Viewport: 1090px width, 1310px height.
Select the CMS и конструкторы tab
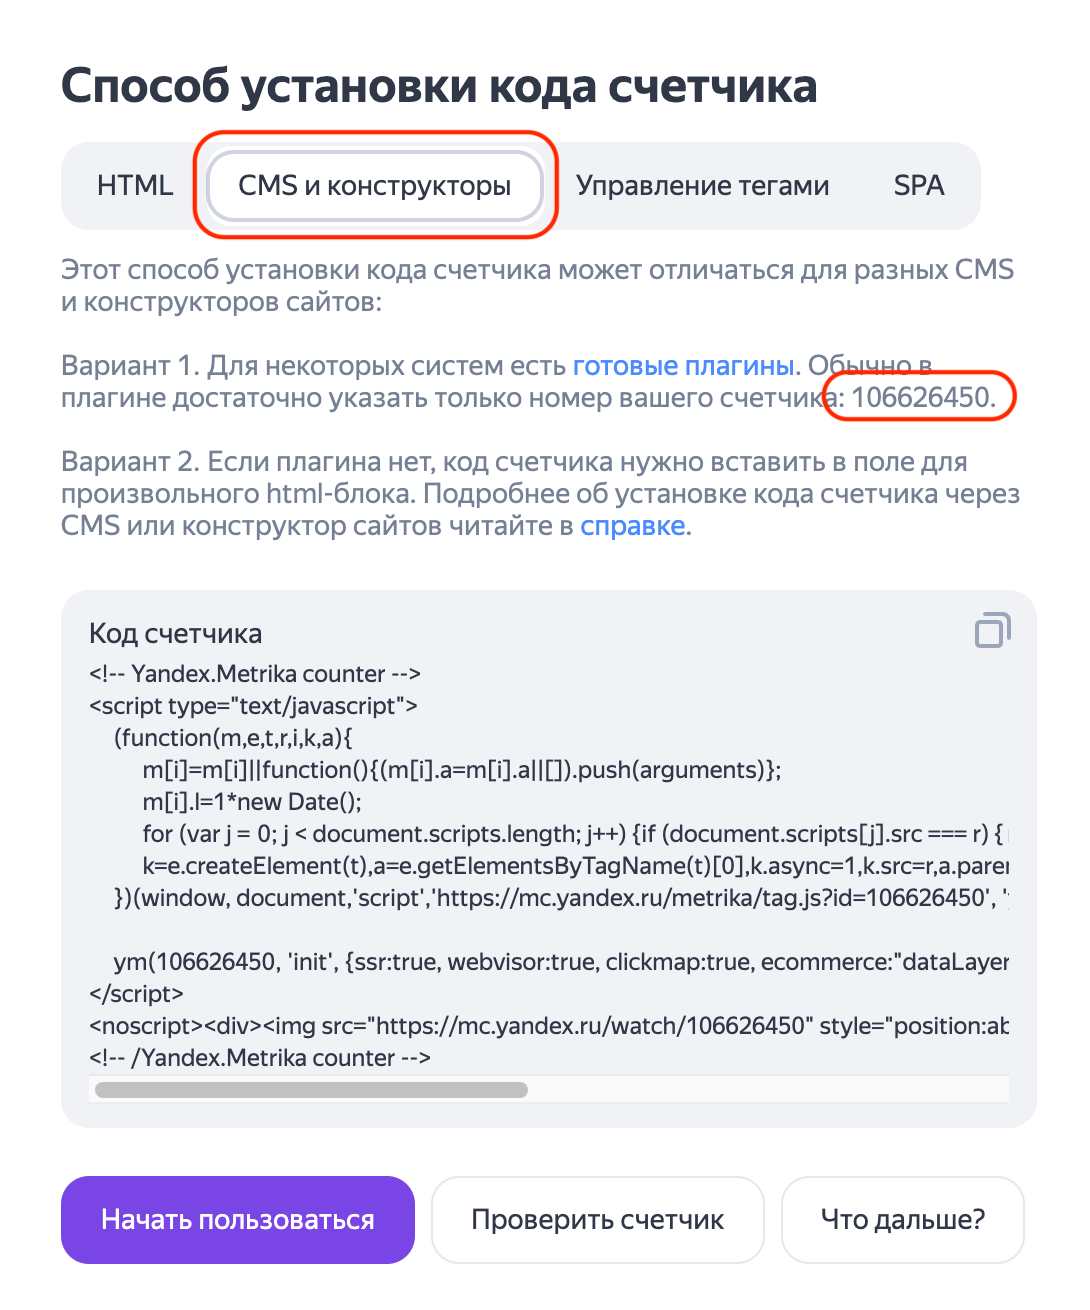tap(374, 186)
